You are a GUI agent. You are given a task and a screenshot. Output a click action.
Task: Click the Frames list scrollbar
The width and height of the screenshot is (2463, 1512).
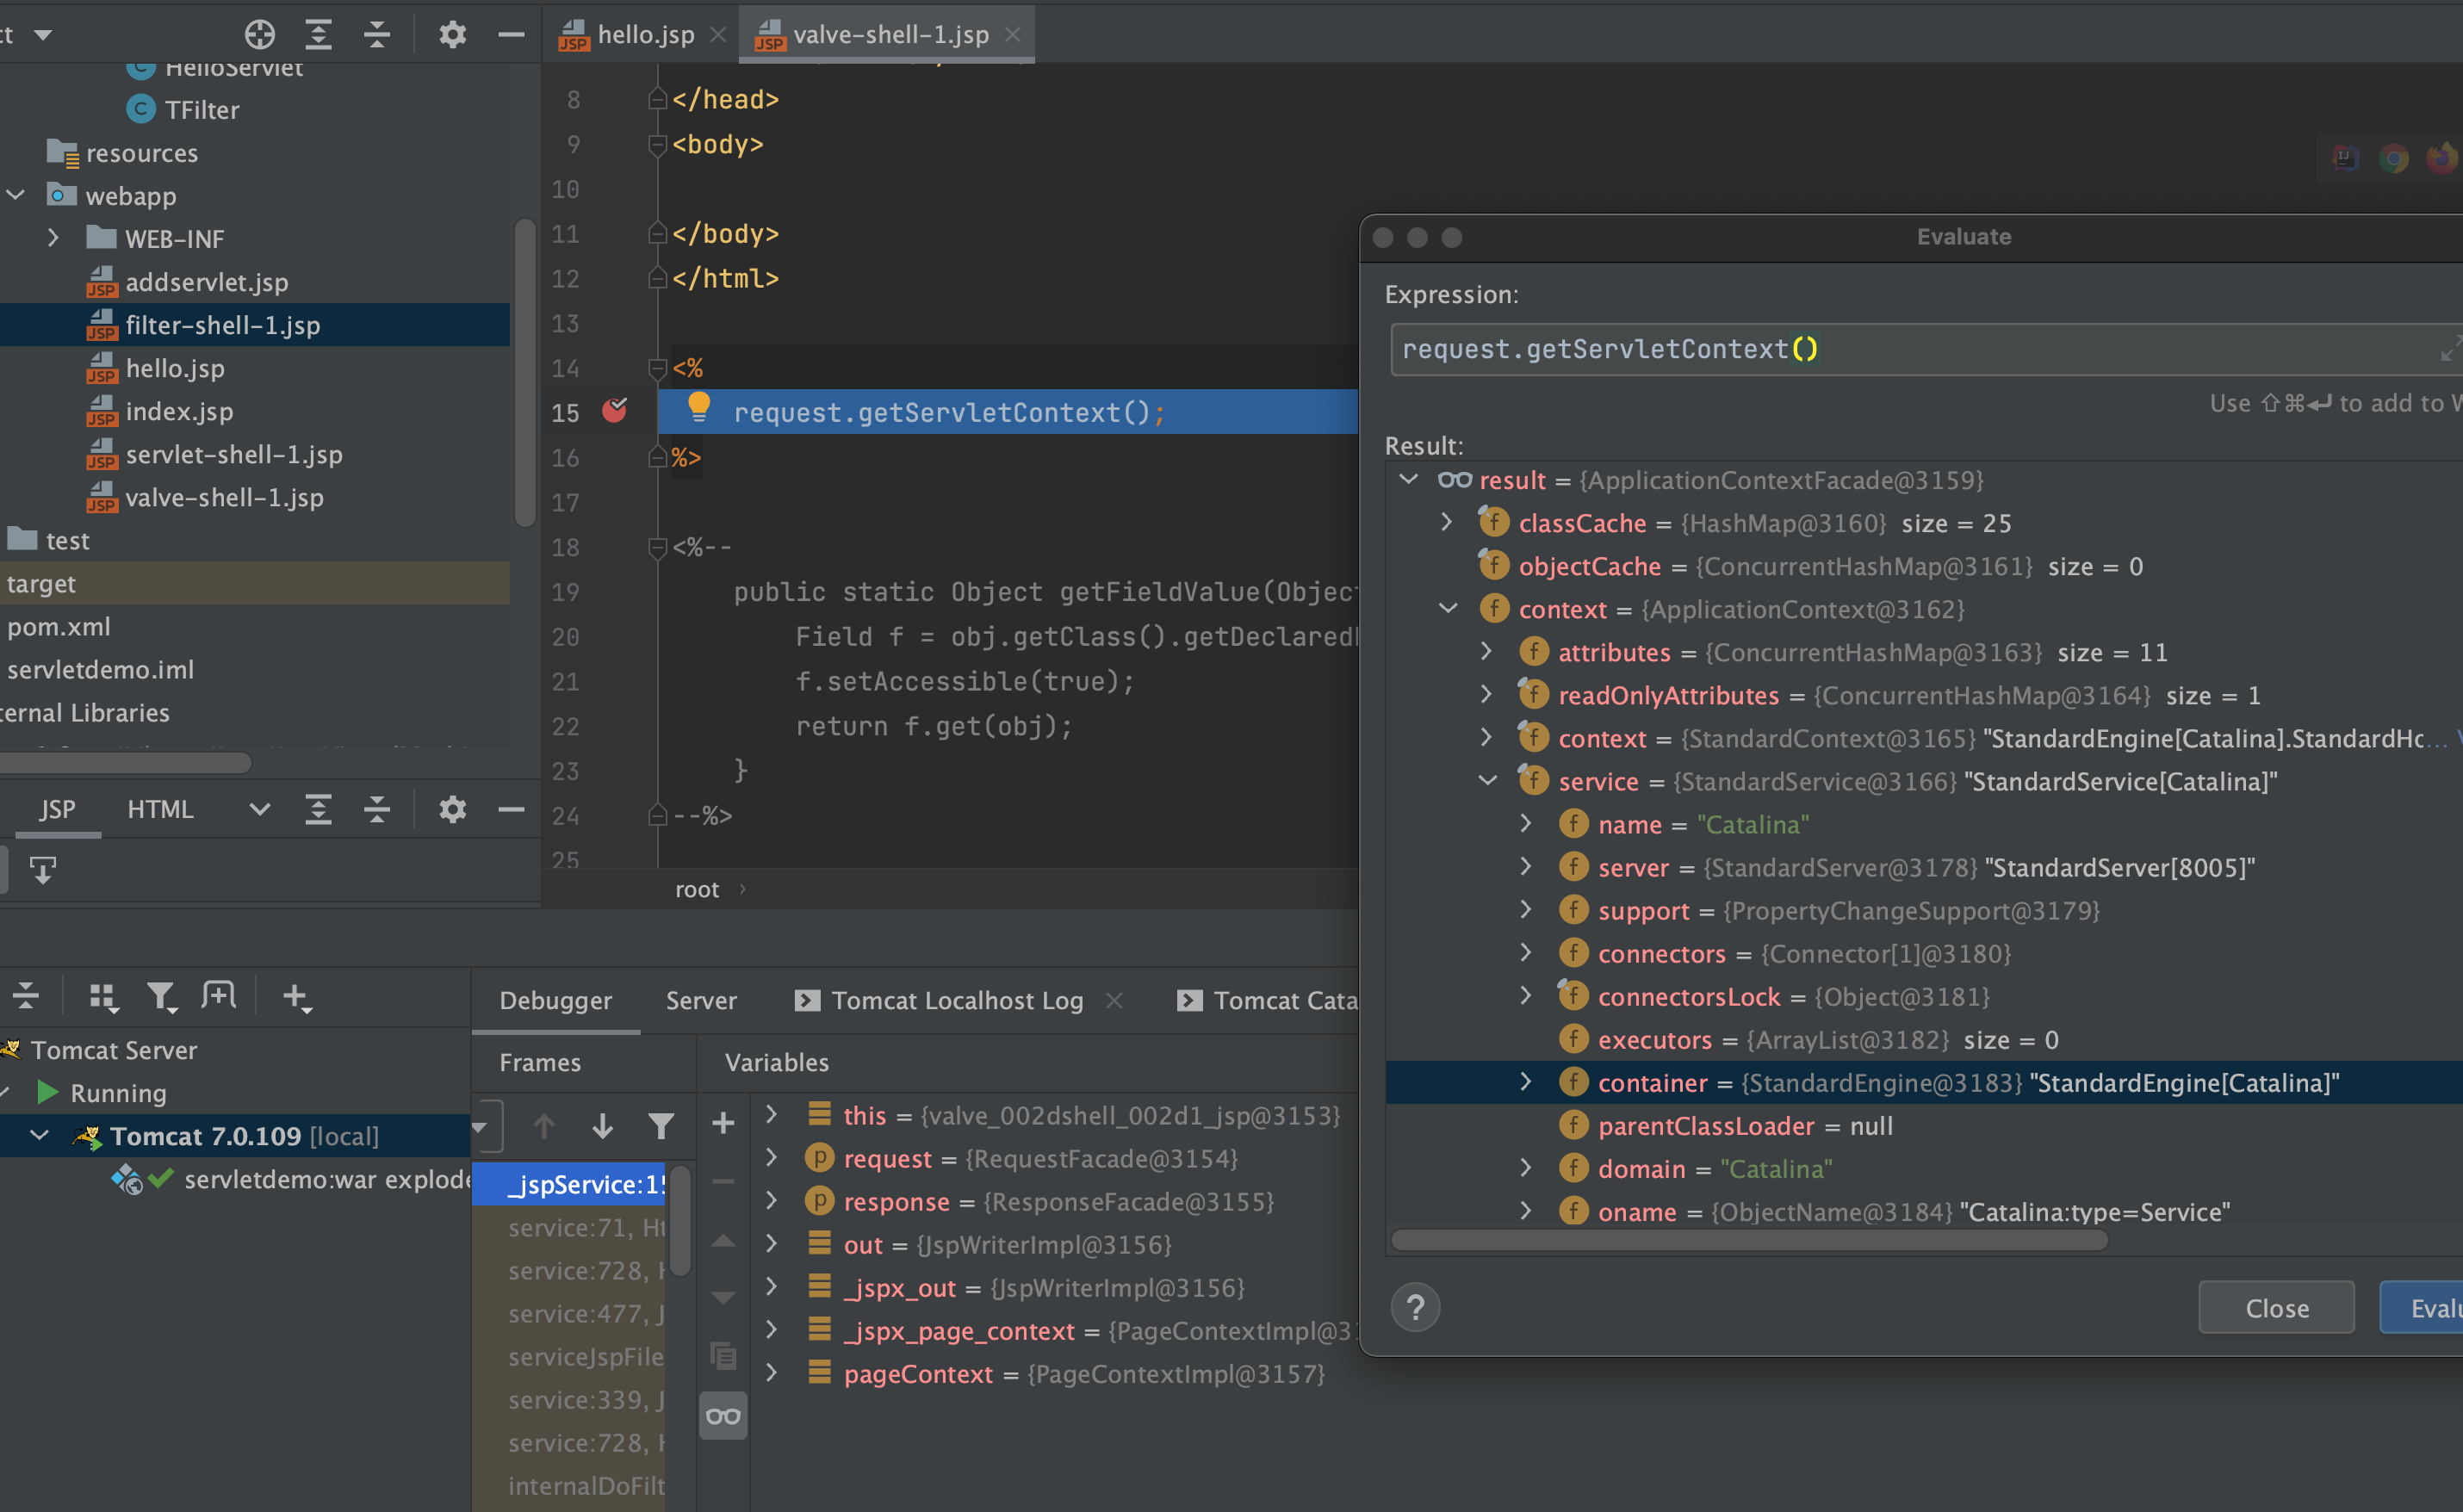tap(680, 1220)
